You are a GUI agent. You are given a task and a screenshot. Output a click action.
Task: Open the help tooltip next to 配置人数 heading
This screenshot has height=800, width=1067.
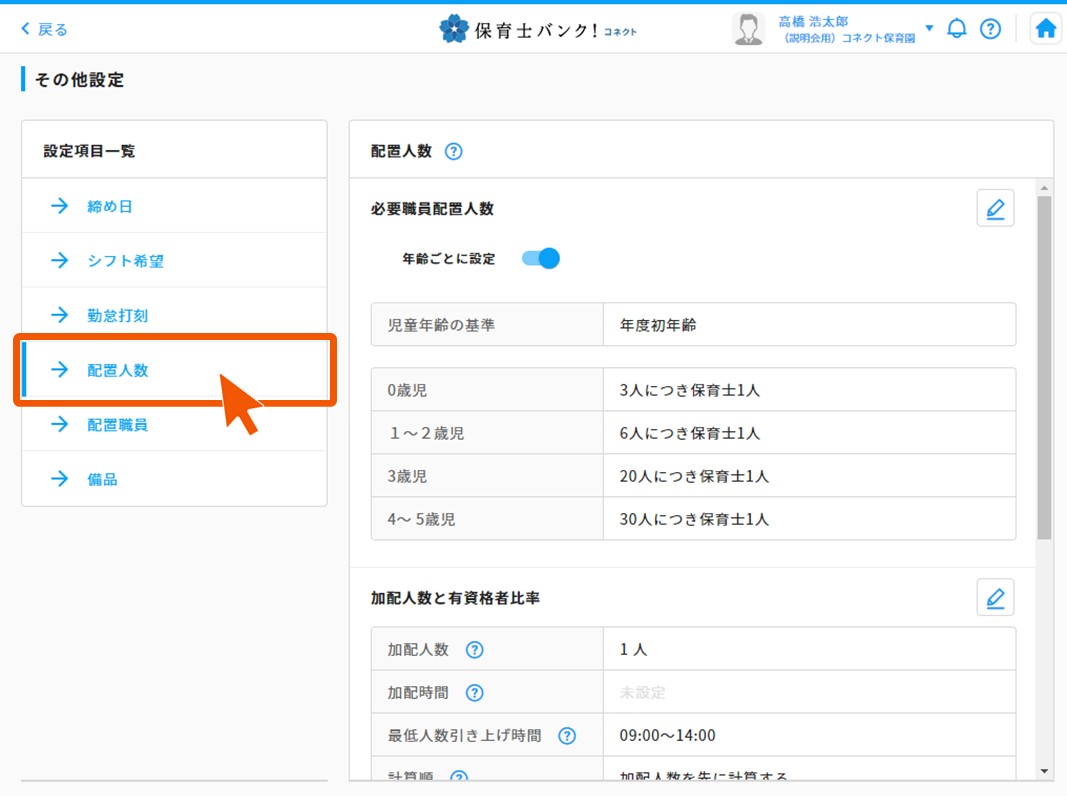pyautogui.click(x=454, y=150)
